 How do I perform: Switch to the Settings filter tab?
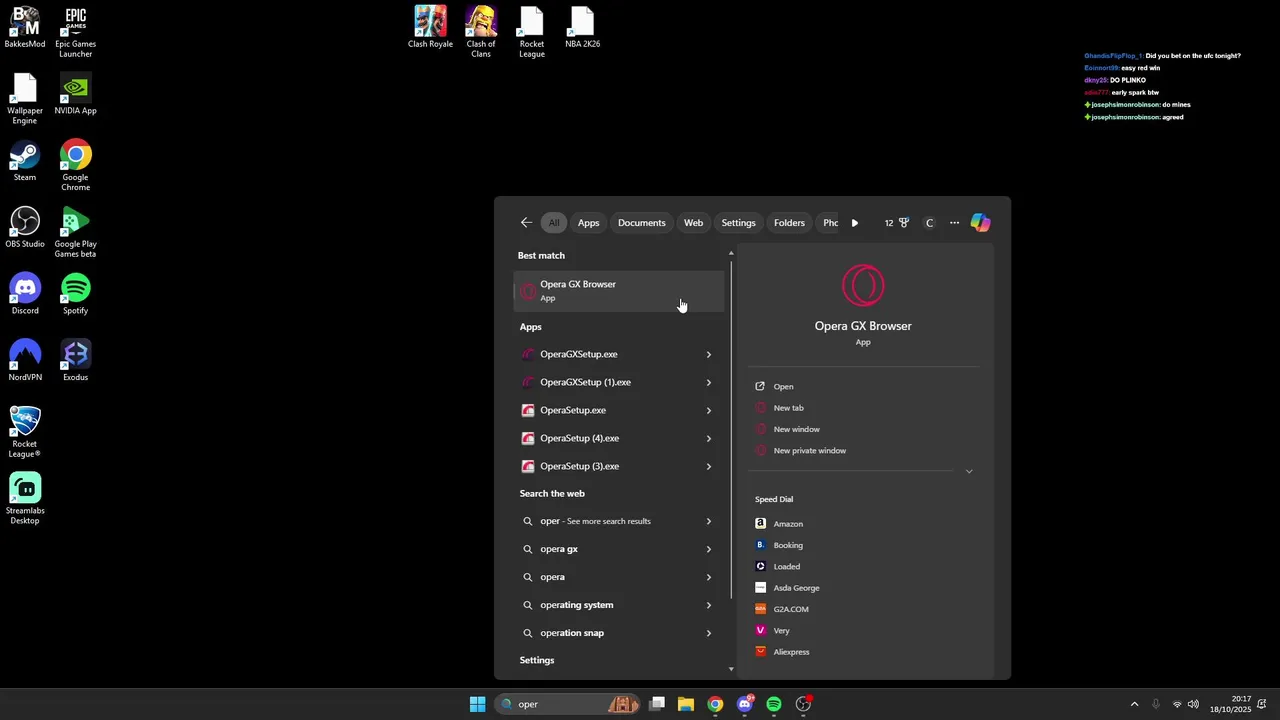pyautogui.click(x=738, y=223)
